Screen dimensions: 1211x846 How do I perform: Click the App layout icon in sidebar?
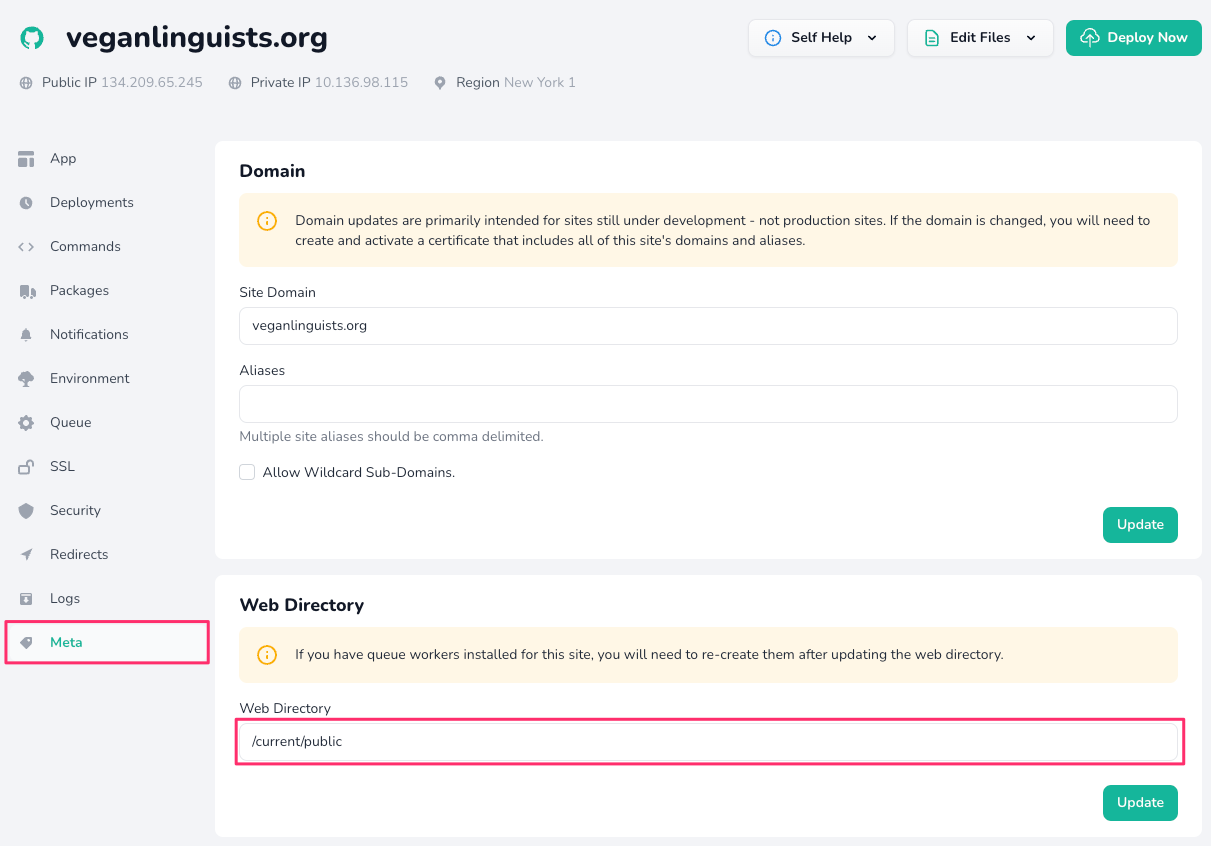coord(27,159)
